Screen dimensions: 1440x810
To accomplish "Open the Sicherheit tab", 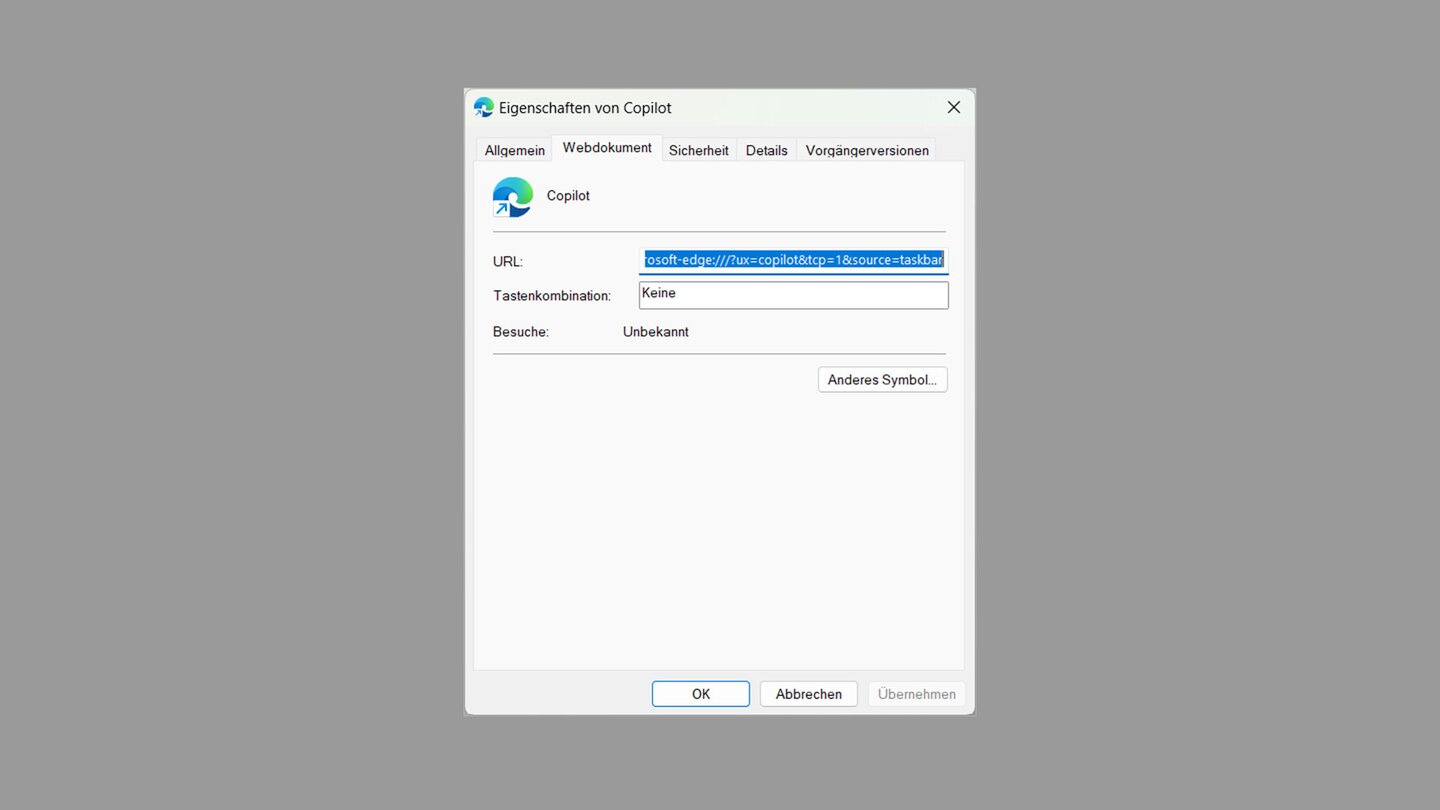I will pyautogui.click(x=698, y=150).
